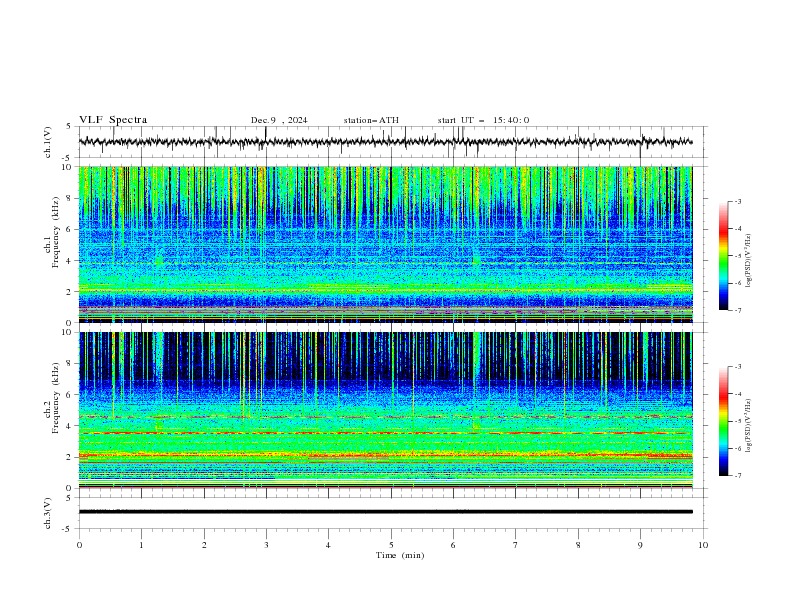The height and width of the screenshot is (612, 792).
Task: Click the "-7" tick on ch.2 colorbar
Action: click(737, 475)
